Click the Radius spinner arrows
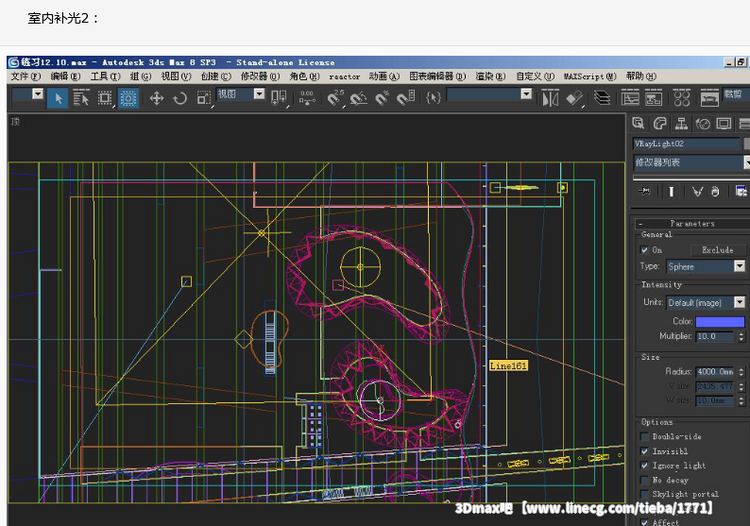The image size is (750, 526). tap(741, 372)
